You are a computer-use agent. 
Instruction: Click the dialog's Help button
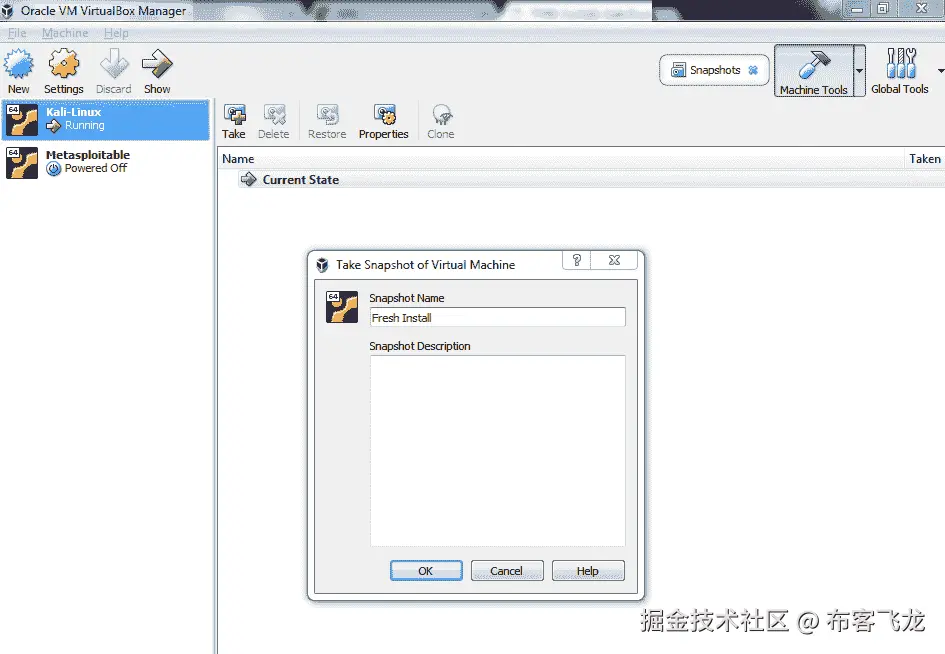click(x=588, y=571)
